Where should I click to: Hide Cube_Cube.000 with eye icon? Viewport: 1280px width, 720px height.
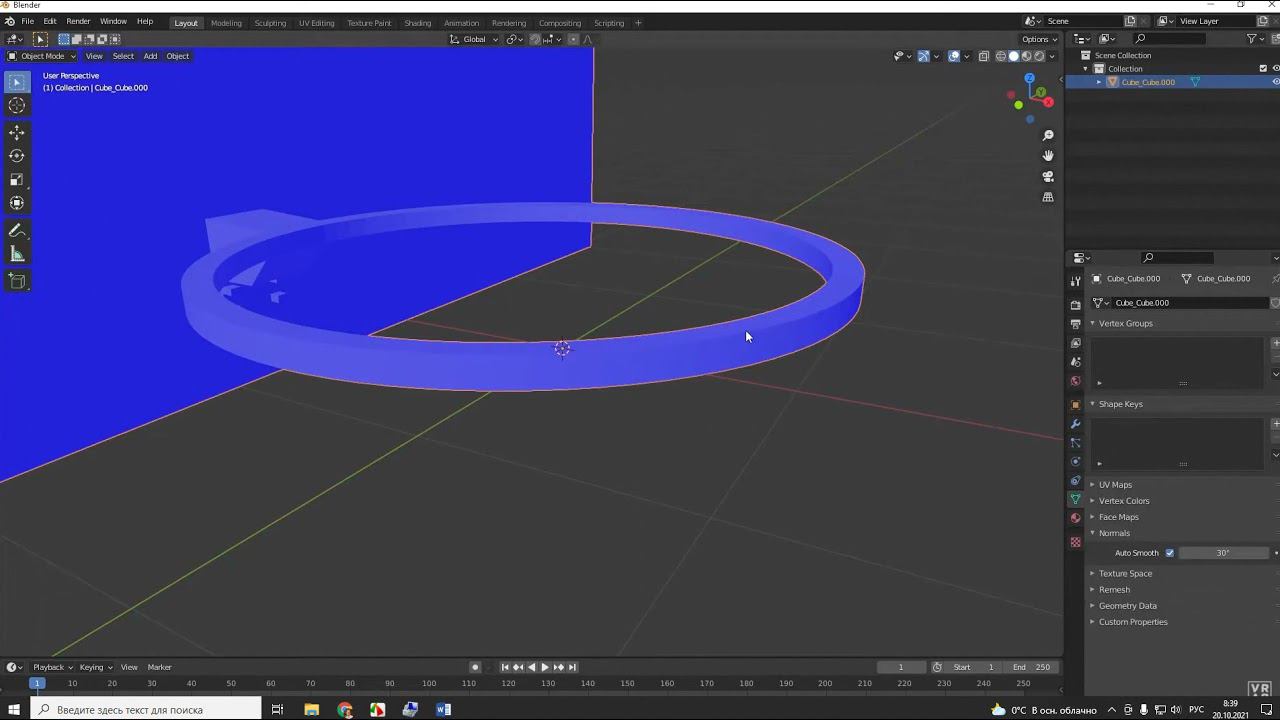tap(1275, 82)
